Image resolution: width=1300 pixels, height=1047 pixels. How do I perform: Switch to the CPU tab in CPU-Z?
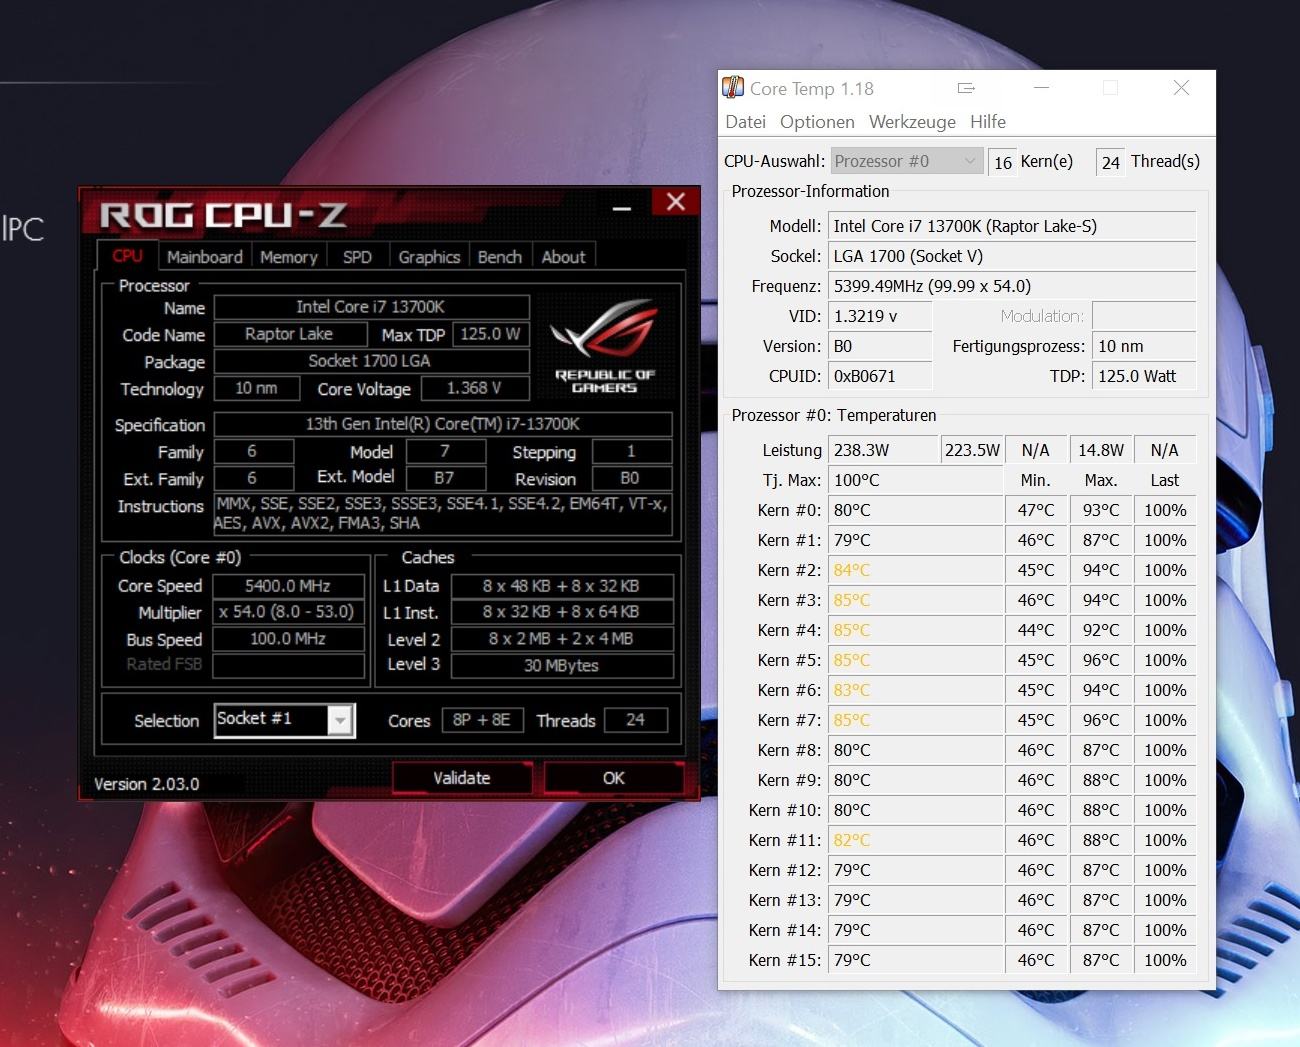(128, 256)
